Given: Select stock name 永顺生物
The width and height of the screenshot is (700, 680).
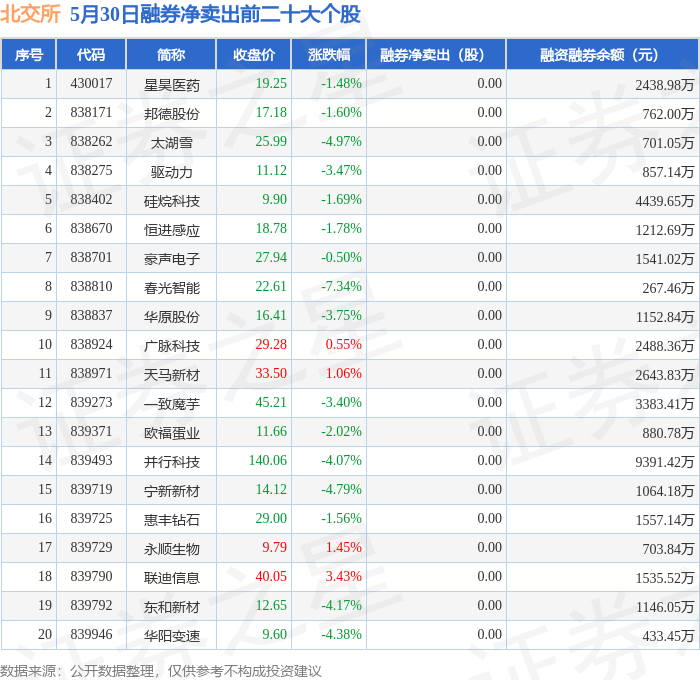Looking at the screenshot, I should pyautogui.click(x=171, y=549).
